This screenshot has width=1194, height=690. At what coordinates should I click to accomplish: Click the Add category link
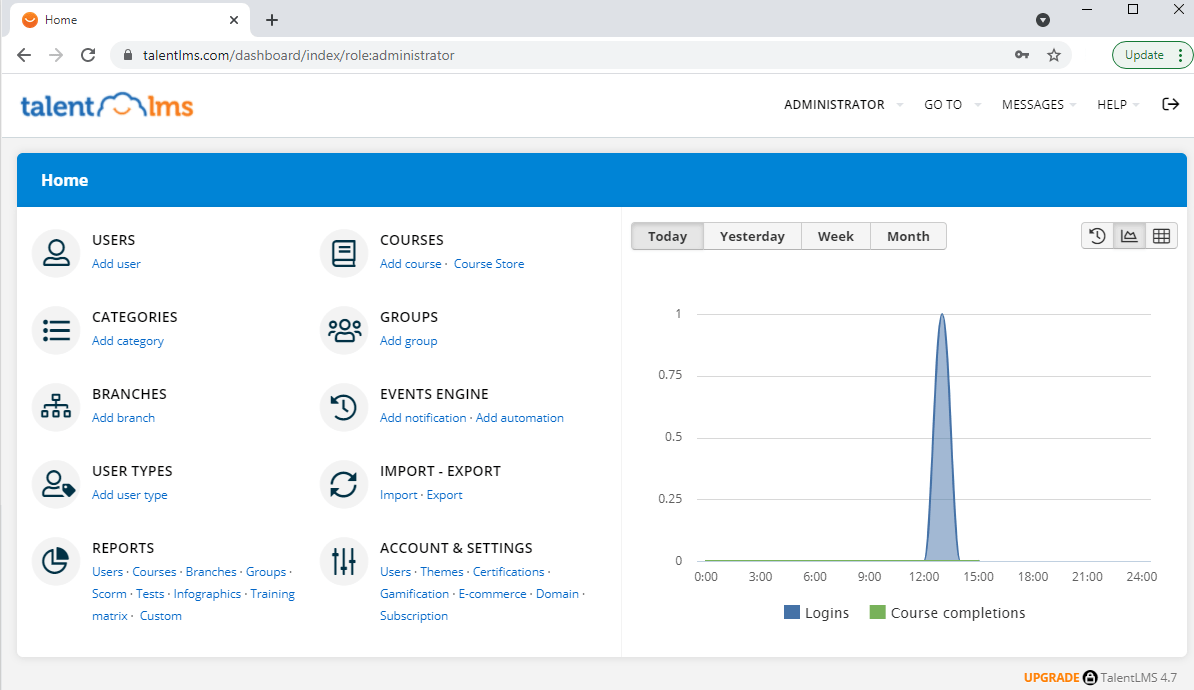point(128,340)
